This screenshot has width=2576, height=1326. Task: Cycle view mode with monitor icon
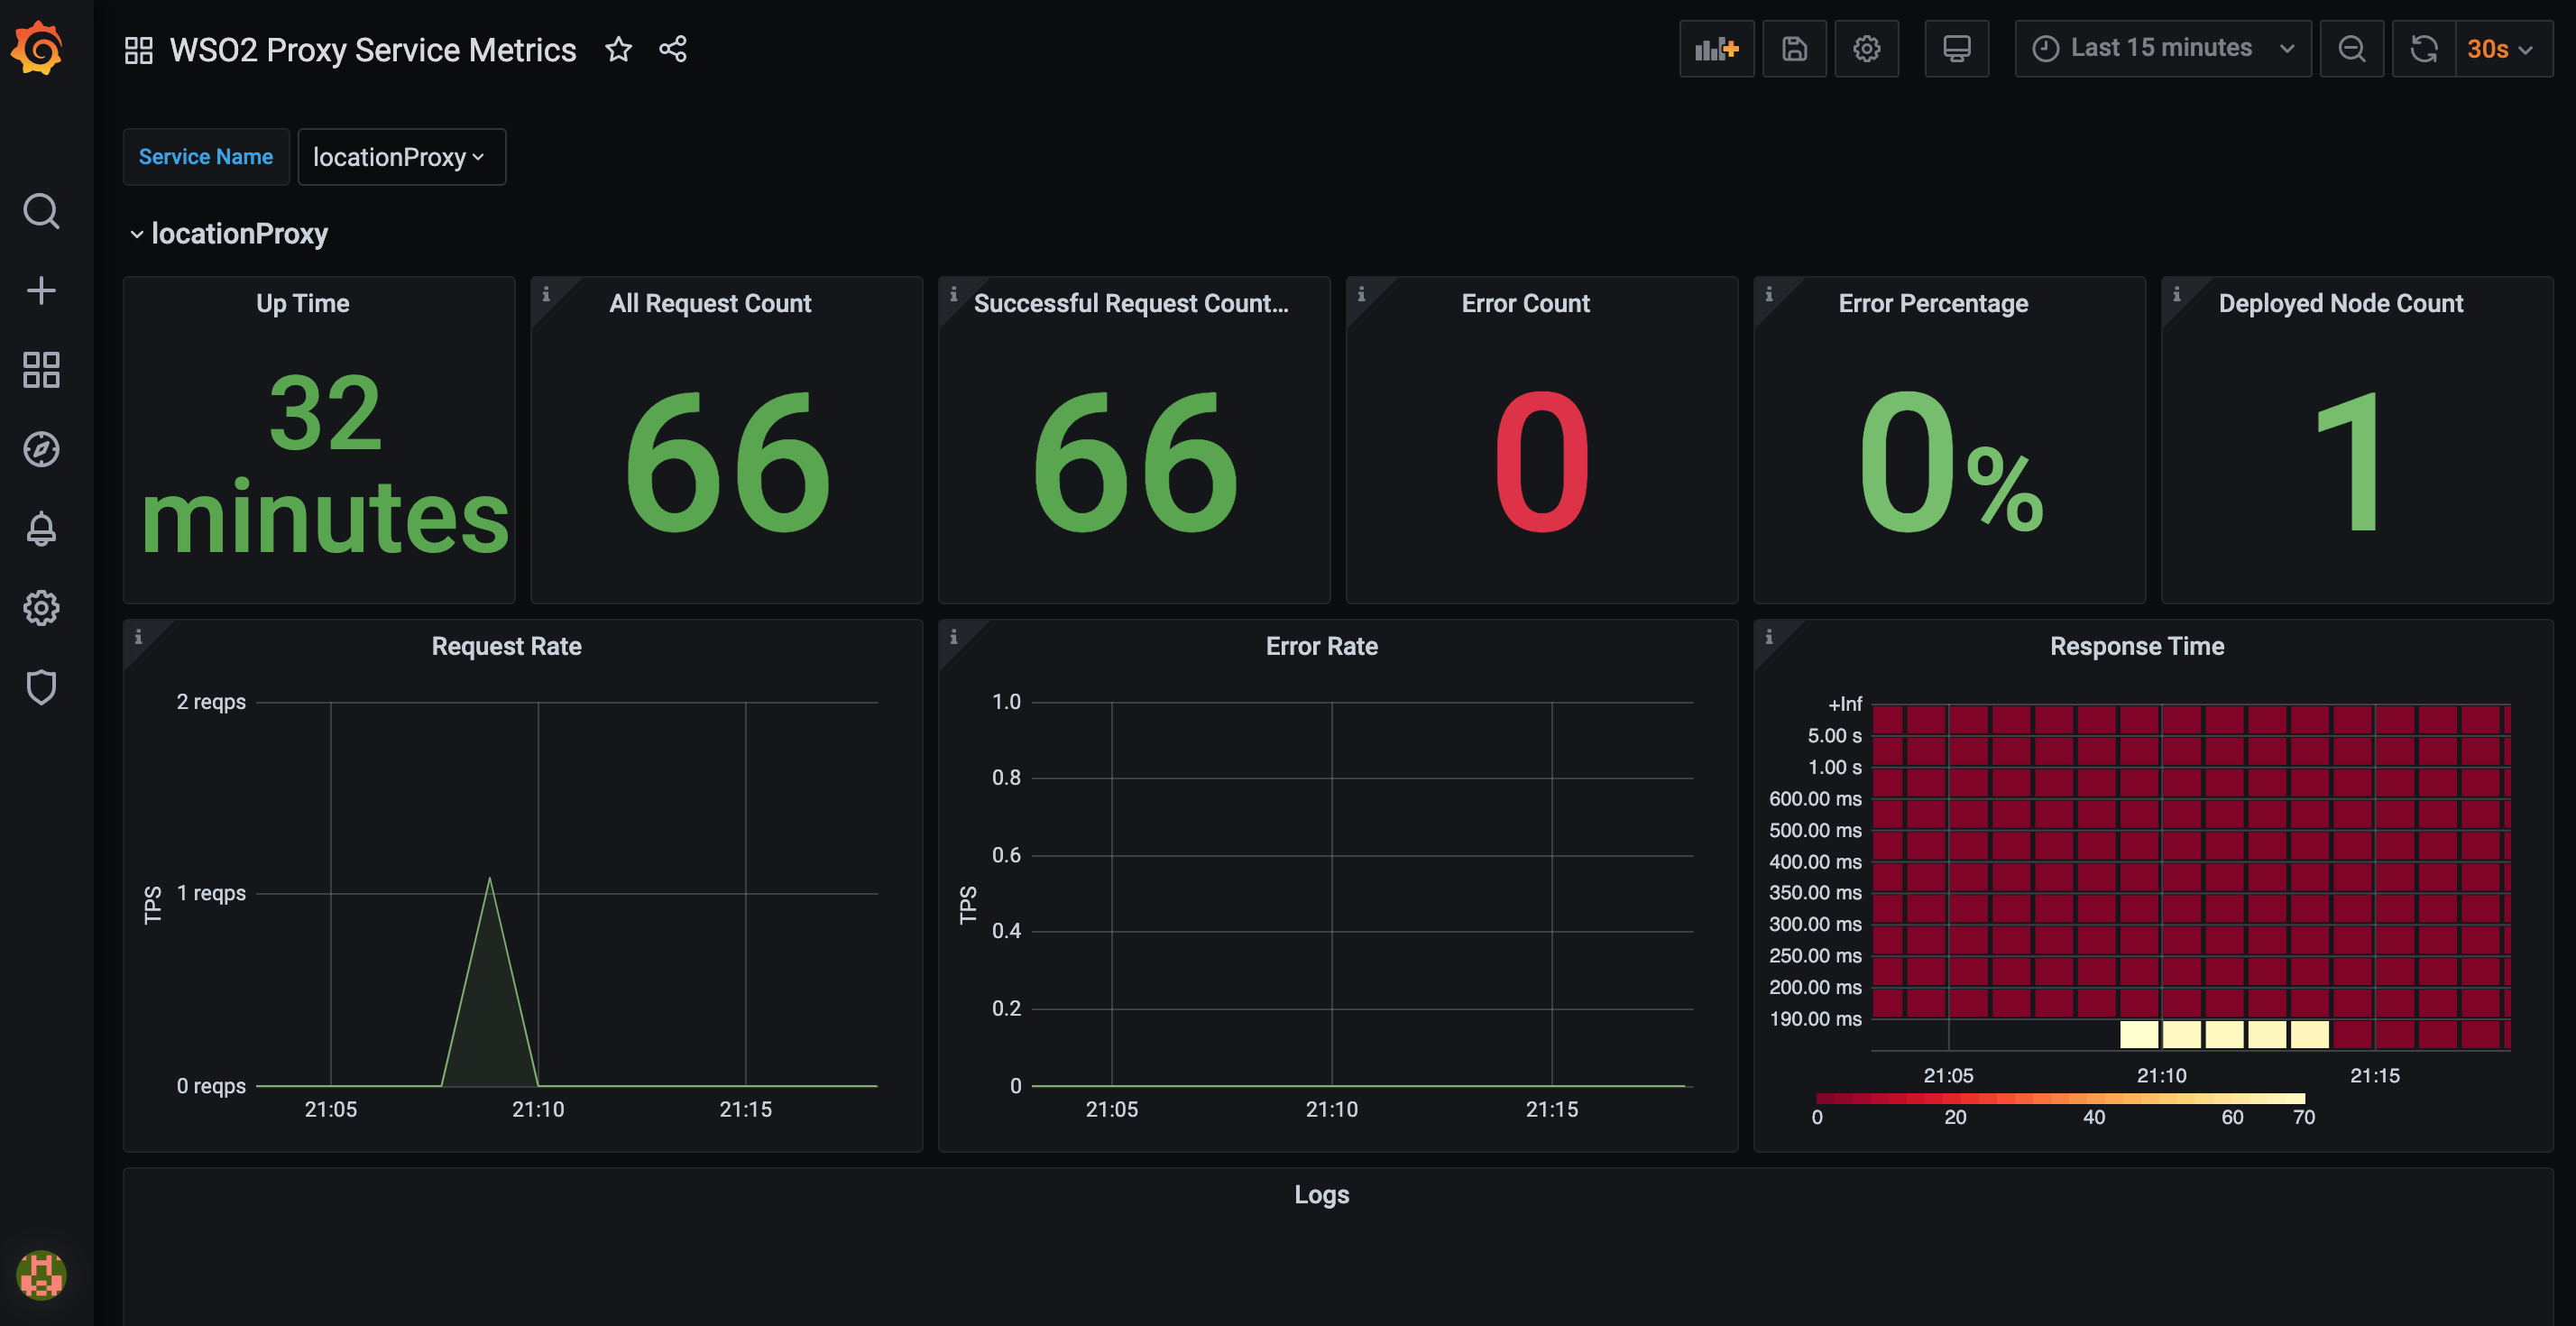1956,48
